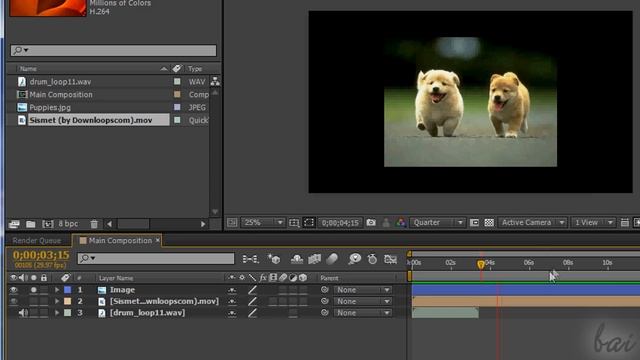The height and width of the screenshot is (360, 640).
Task: Toggle quality switch on Image layer
Action: tap(253, 290)
